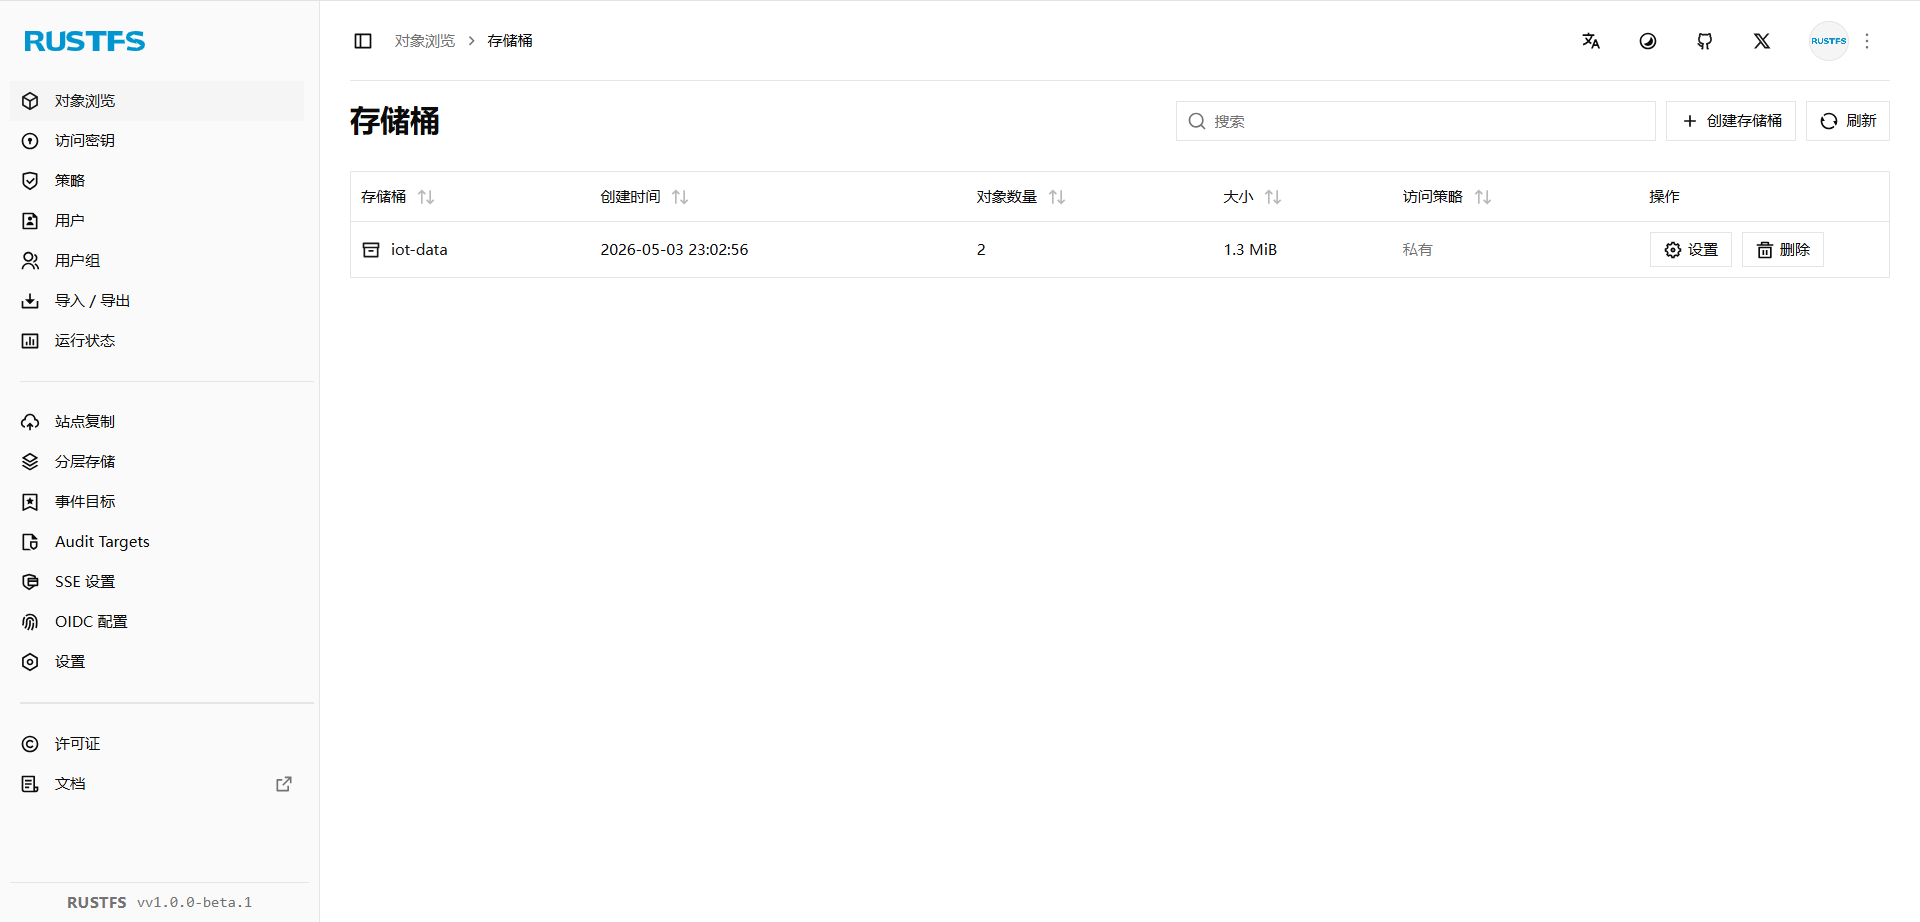Navigate to 用户 page
This screenshot has height=922, width=1920.
(157, 221)
